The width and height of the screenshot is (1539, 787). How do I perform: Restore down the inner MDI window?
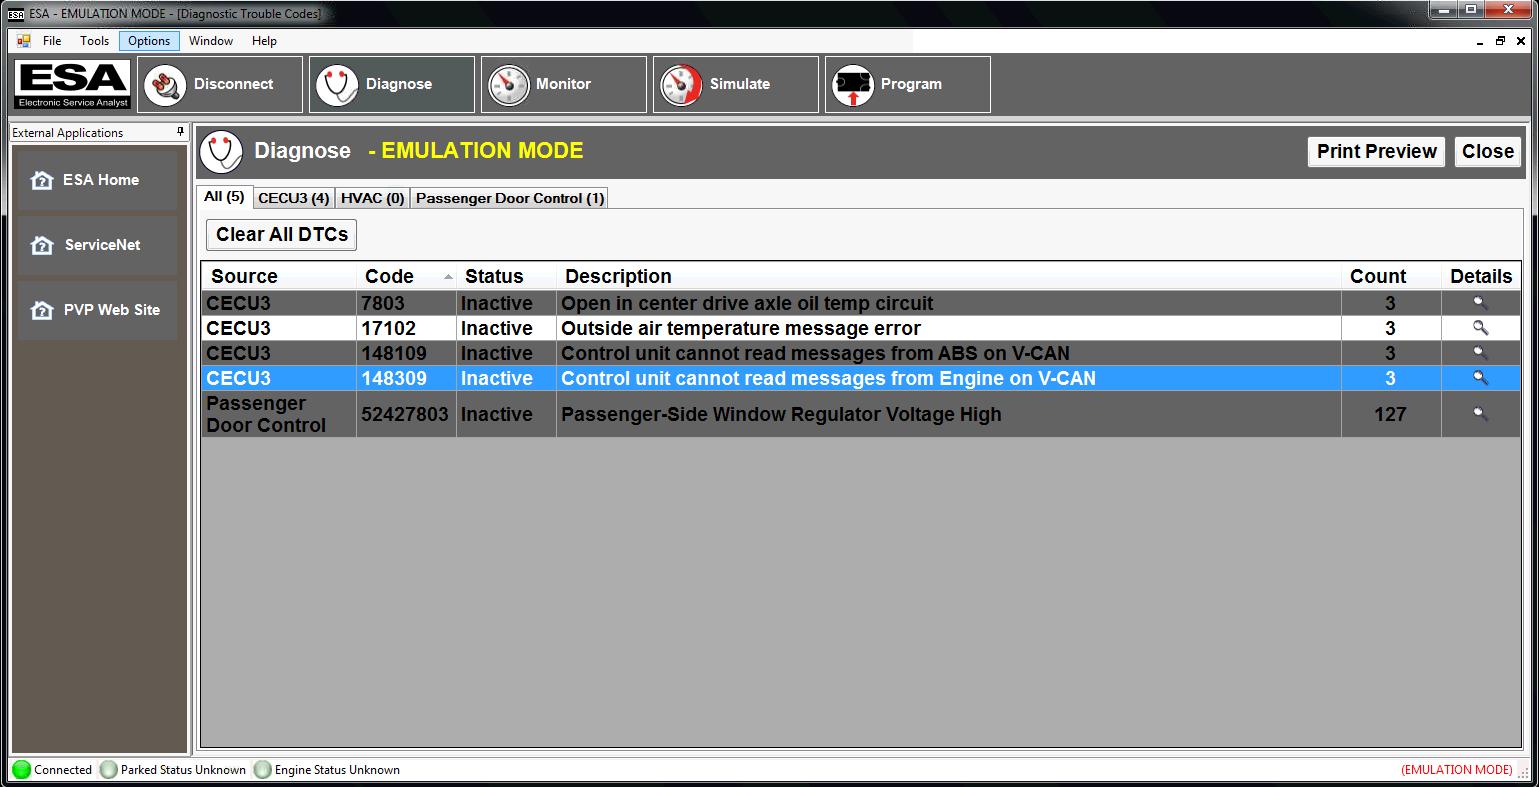coord(1500,41)
